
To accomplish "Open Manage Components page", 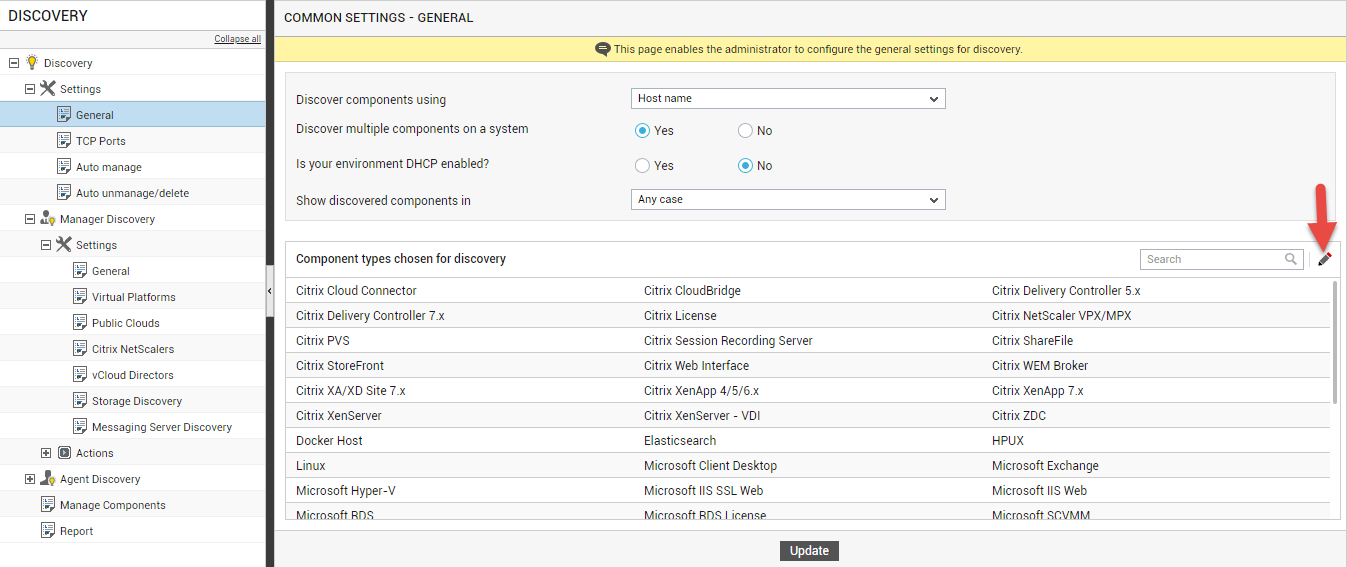I will pyautogui.click(x=113, y=505).
